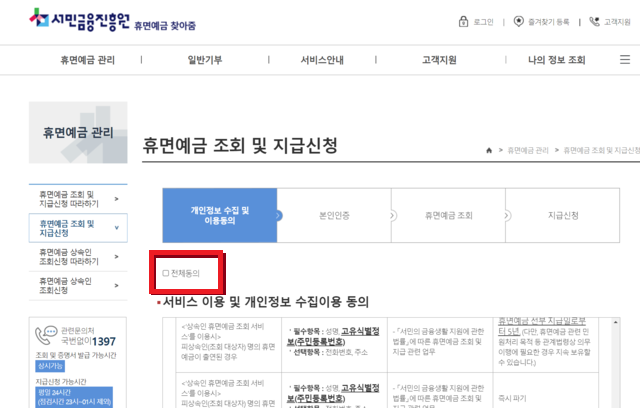Viewport: 640px width, 408px height.
Task: Open the 고객지원 link in top header
Action: pos(617,22)
